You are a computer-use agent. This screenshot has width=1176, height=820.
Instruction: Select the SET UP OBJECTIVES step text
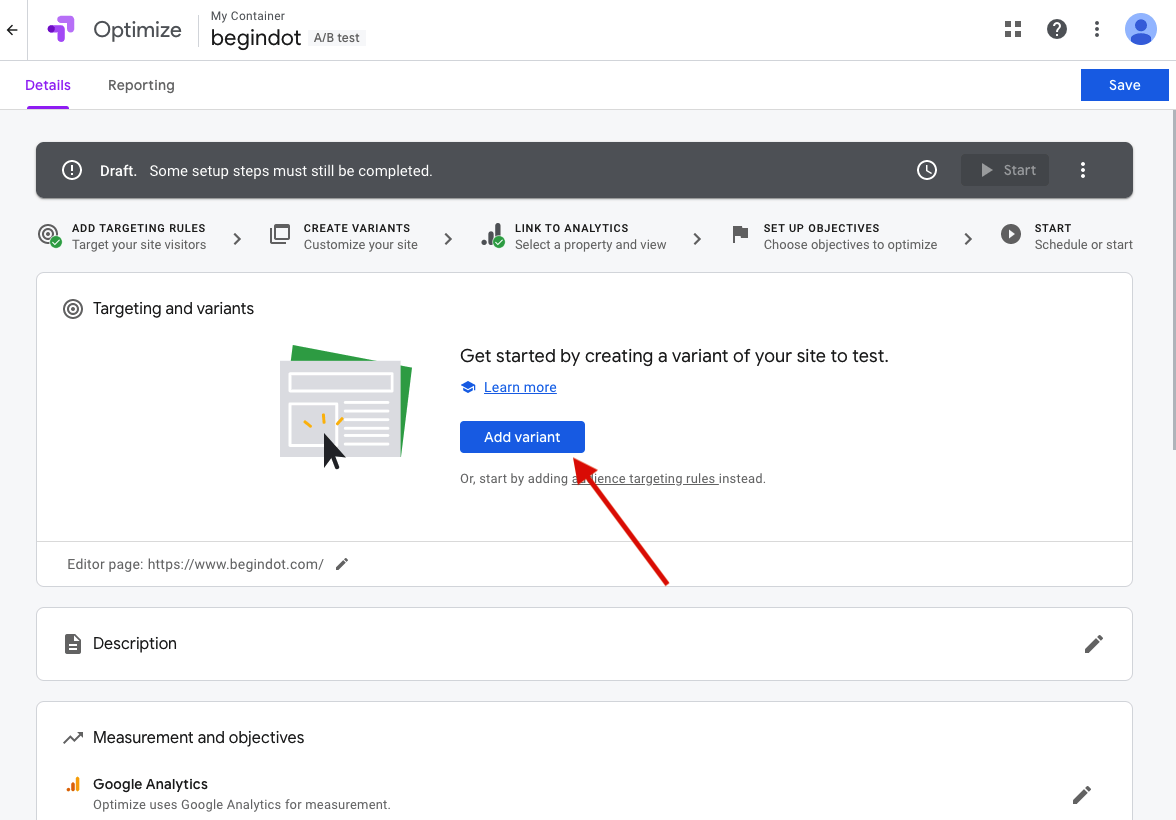(x=821, y=228)
